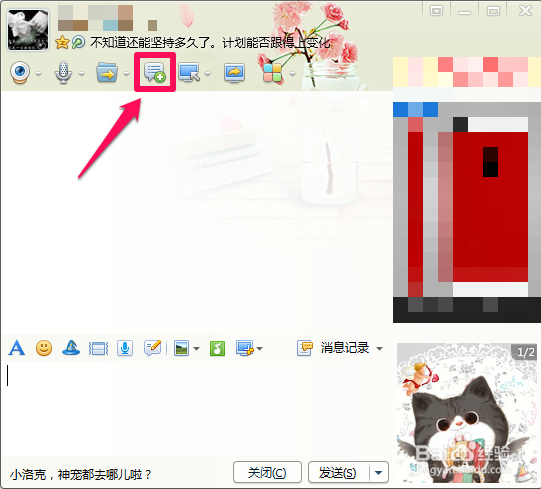
Task: Click in the message input field
Action: click(x=197, y=409)
